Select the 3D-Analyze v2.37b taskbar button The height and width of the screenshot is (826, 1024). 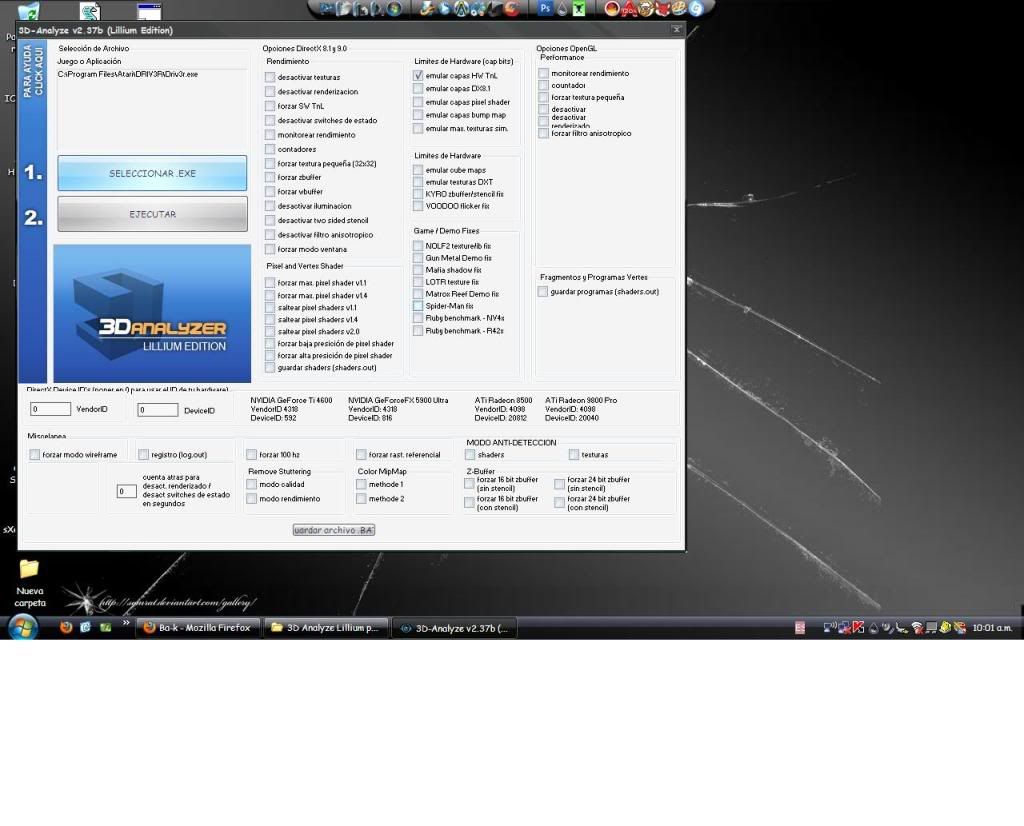[455, 628]
